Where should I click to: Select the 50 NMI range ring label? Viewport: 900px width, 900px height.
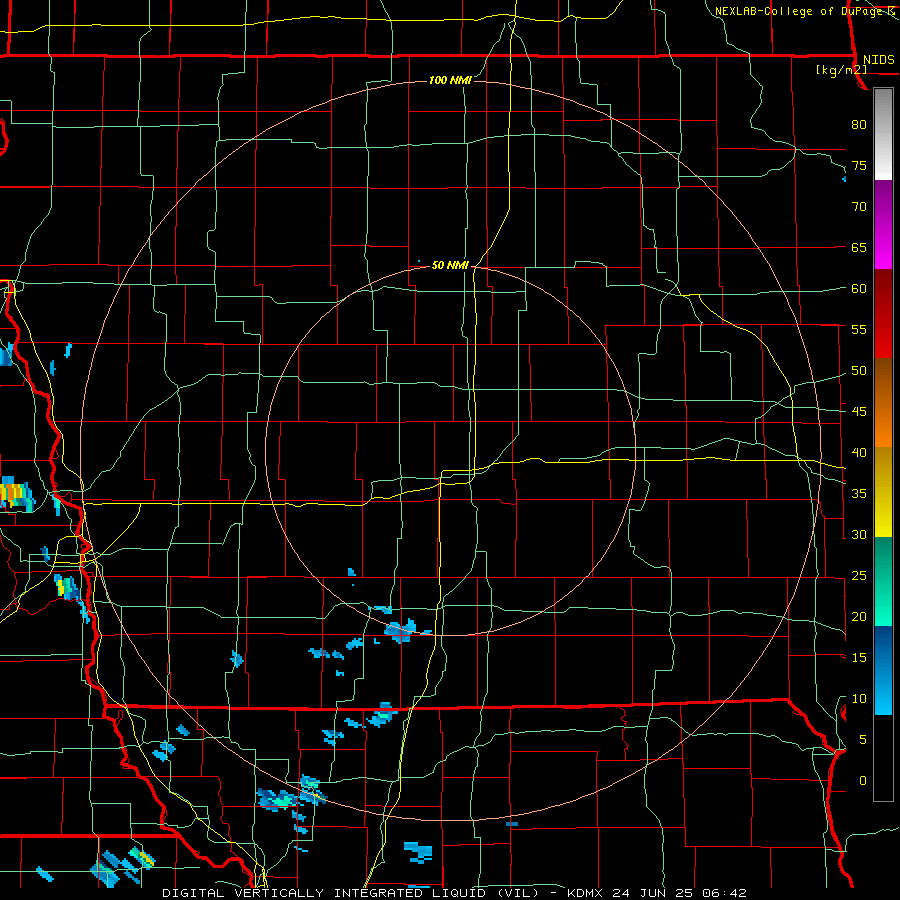coord(450,265)
